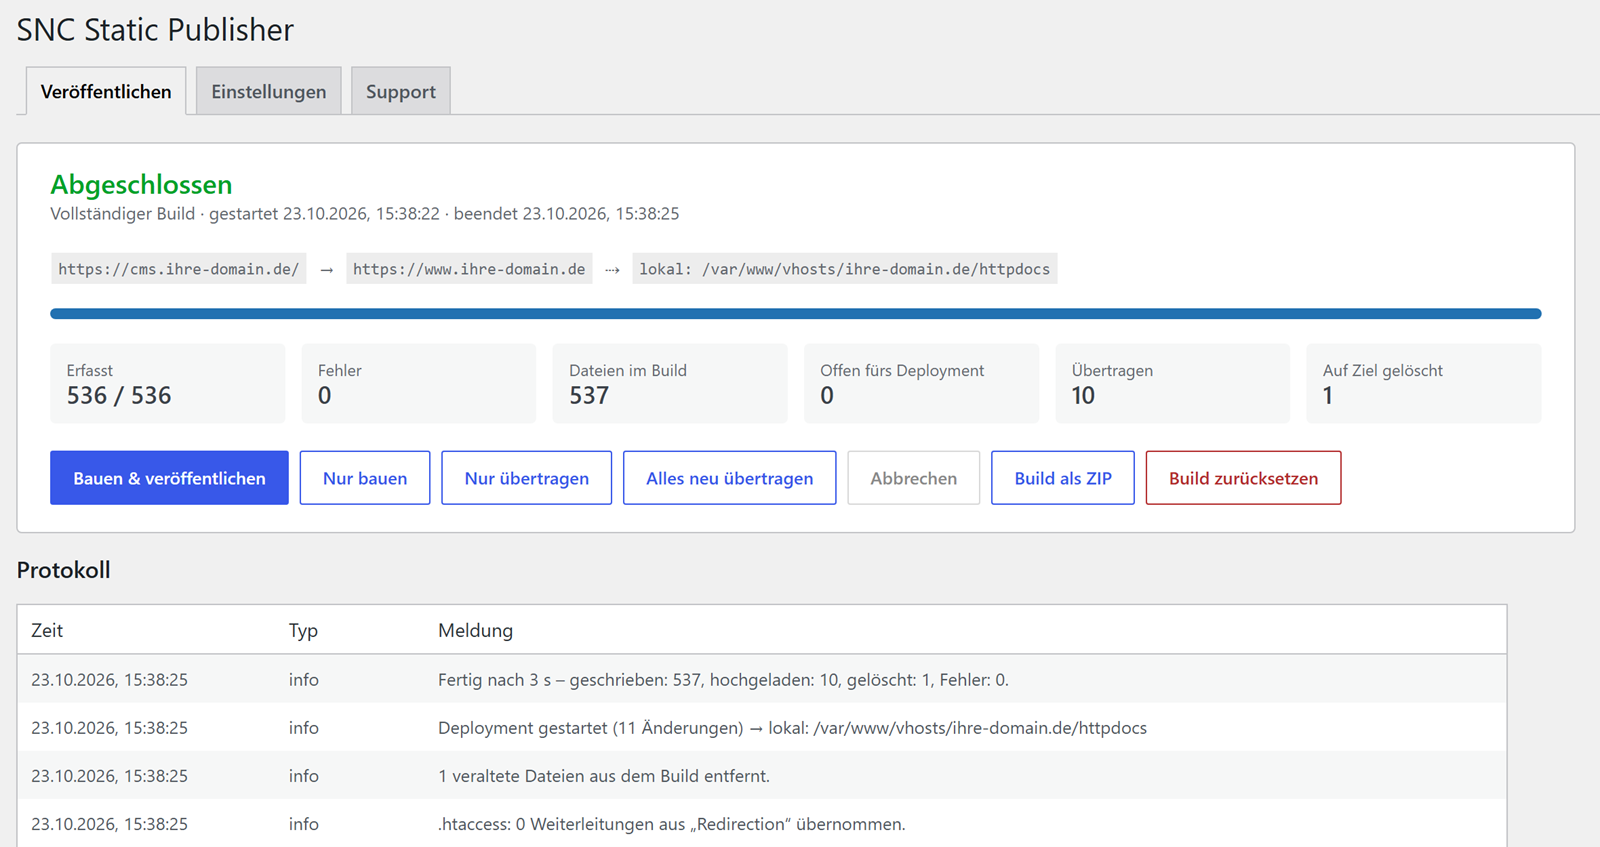Open the Support tab
The width and height of the screenshot is (1600, 847).
401,91
